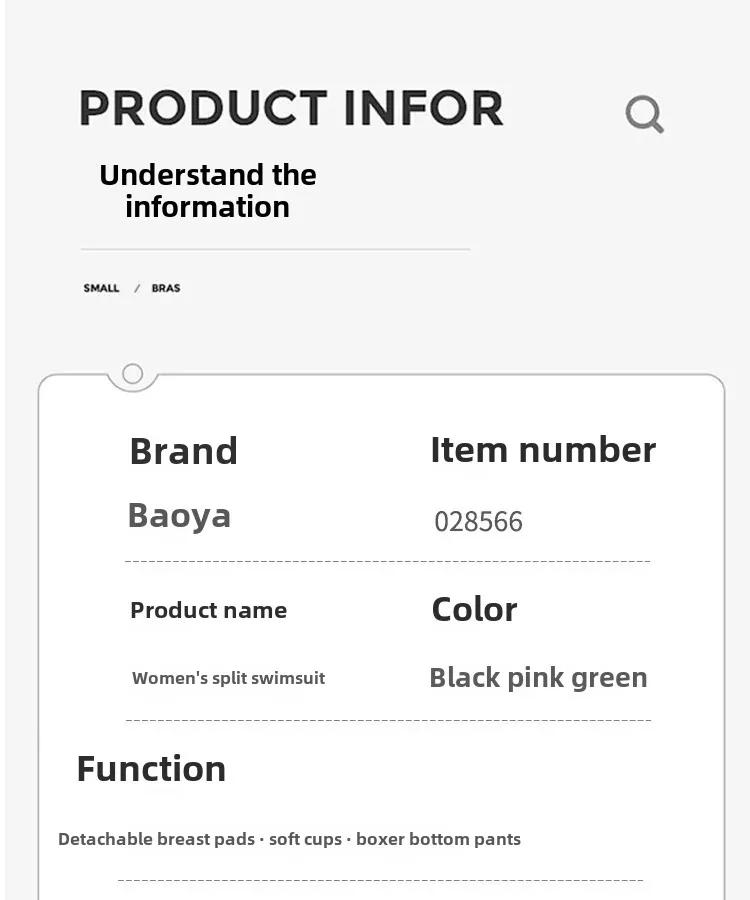This screenshot has height=900, width=750.
Task: Select Women's split swimsuit text
Action: [x=228, y=678]
